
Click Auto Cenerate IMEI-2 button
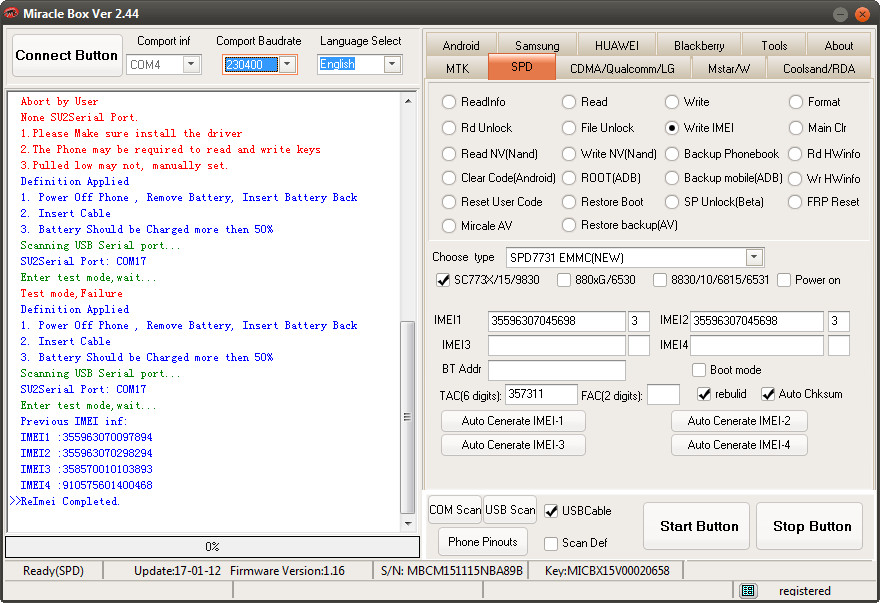click(739, 421)
